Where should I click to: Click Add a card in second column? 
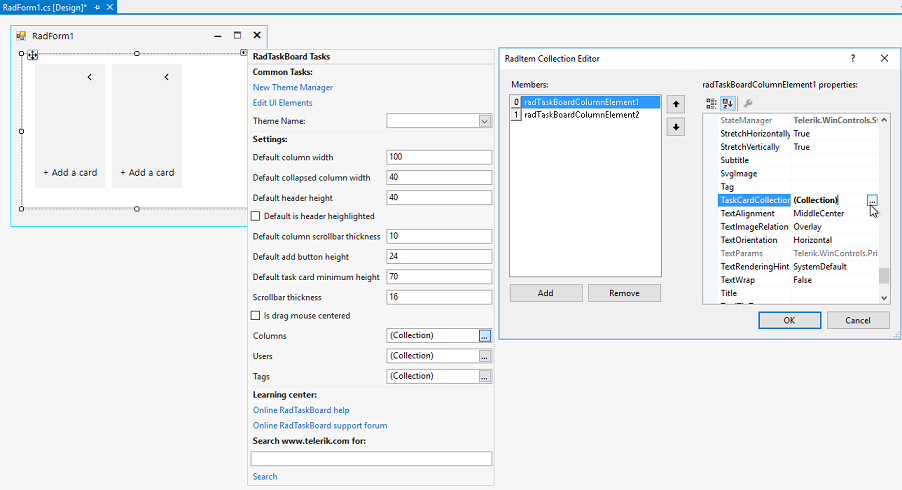coord(147,173)
